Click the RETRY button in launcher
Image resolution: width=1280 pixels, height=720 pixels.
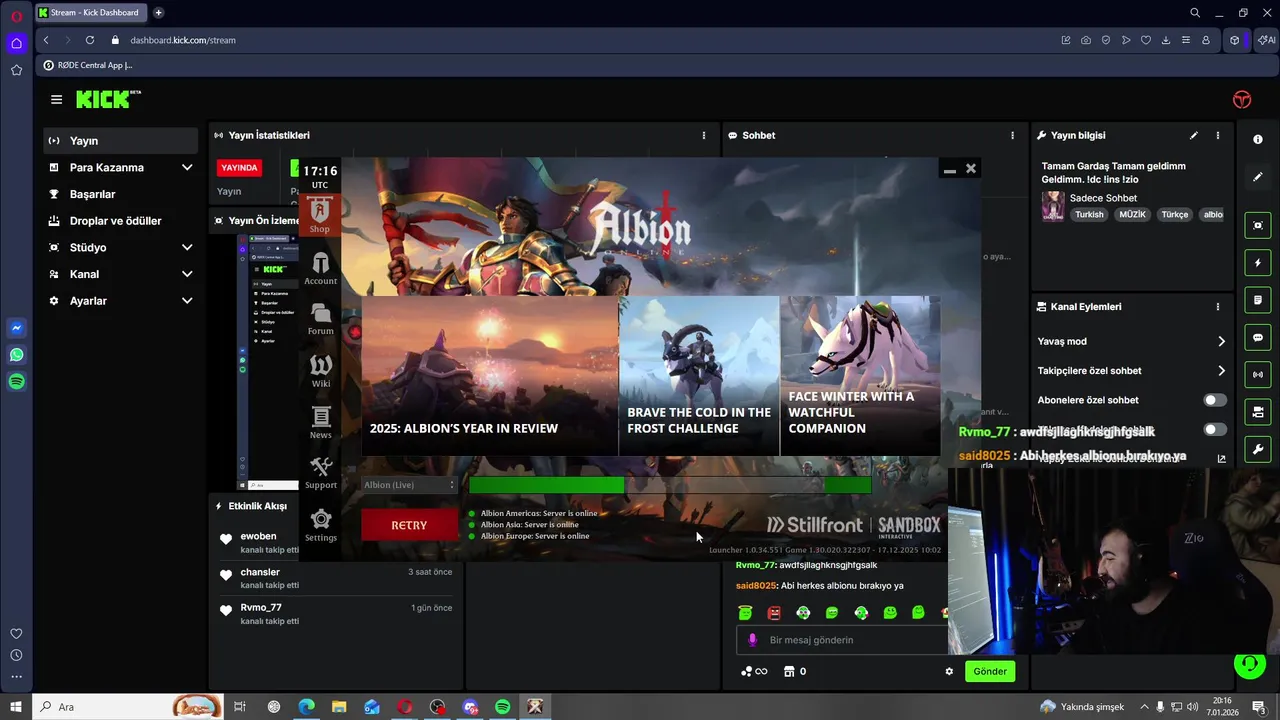pos(409,525)
